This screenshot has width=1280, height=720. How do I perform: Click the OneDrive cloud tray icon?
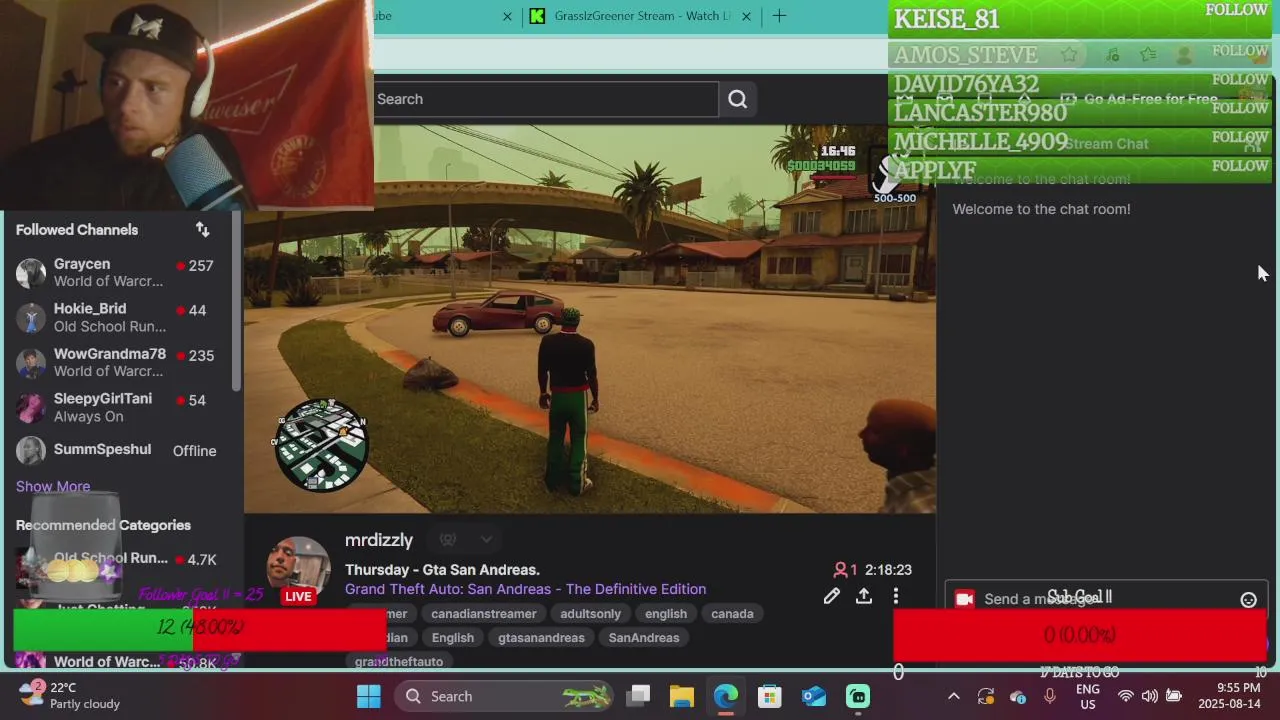tap(1018, 696)
